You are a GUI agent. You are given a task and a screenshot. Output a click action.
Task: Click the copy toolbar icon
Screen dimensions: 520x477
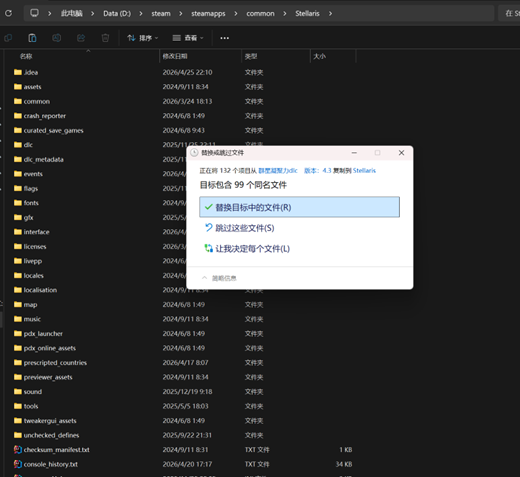coord(8,38)
